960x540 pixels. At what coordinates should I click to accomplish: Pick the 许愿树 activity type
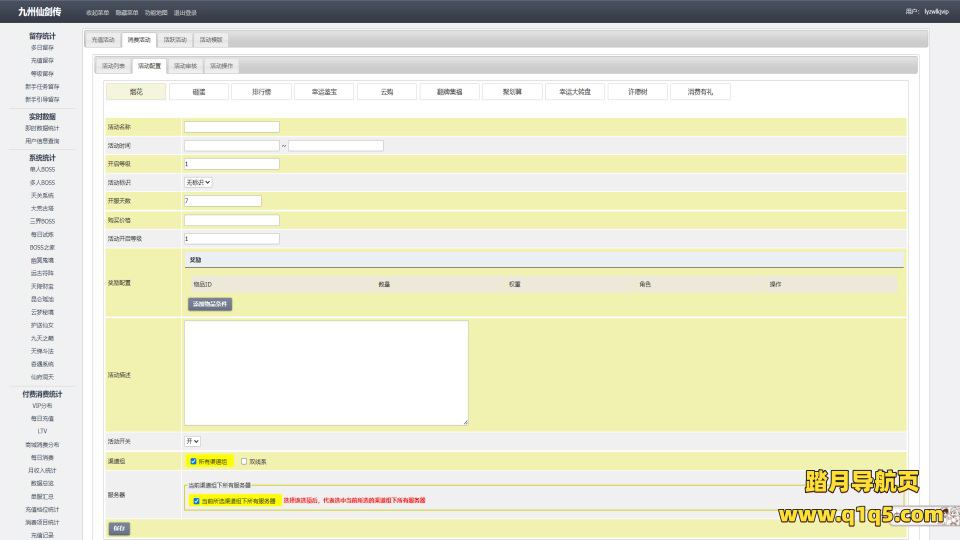(x=637, y=91)
